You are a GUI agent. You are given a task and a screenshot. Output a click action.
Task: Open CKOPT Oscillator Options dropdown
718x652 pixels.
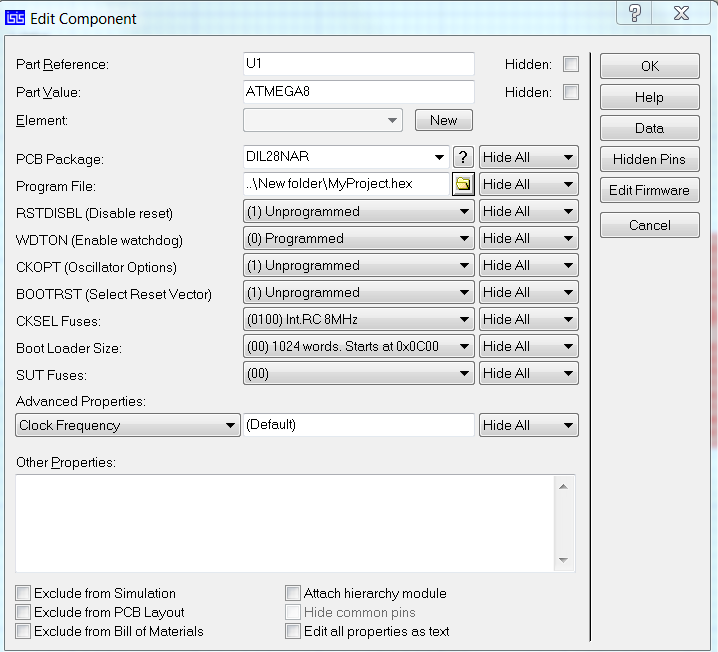pos(359,266)
